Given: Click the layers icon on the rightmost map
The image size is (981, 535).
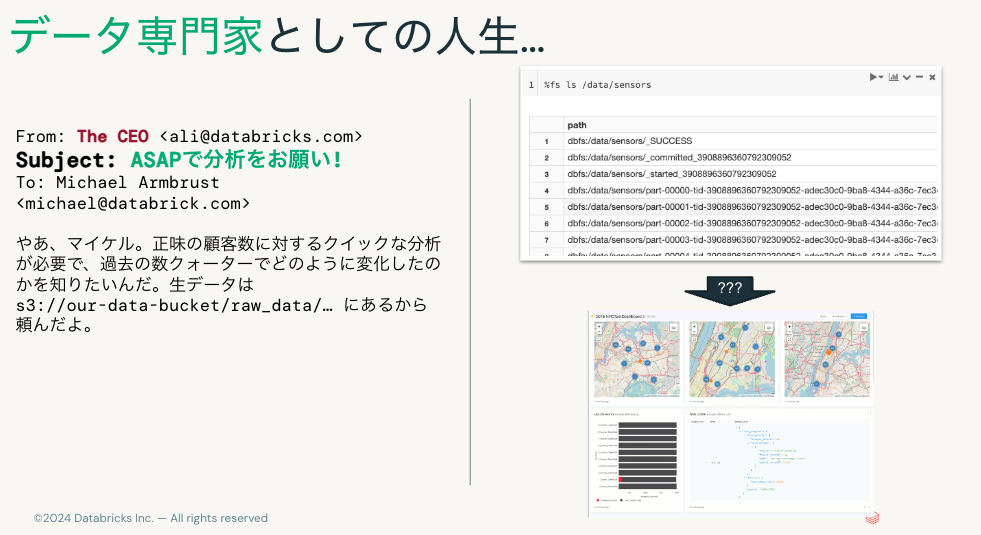Looking at the screenshot, I should [x=864, y=327].
